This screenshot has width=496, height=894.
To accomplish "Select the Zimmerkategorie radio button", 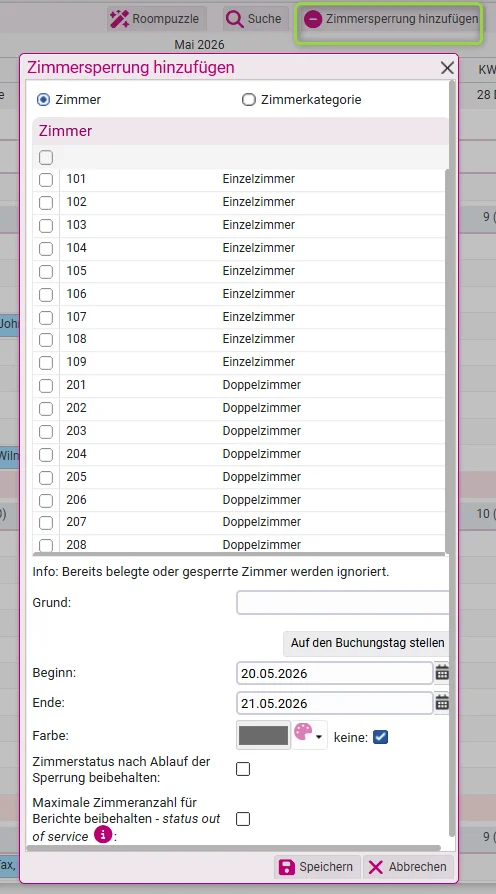I will pyautogui.click(x=249, y=100).
